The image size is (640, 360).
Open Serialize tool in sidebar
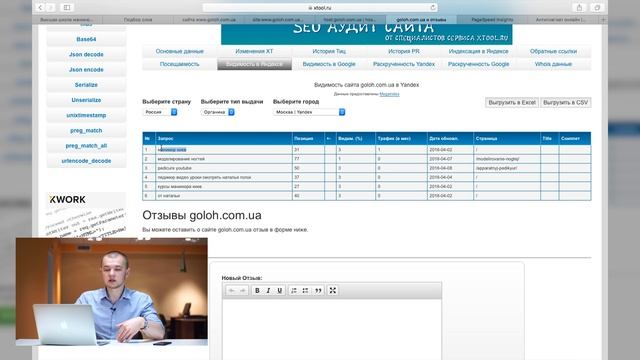click(86, 85)
